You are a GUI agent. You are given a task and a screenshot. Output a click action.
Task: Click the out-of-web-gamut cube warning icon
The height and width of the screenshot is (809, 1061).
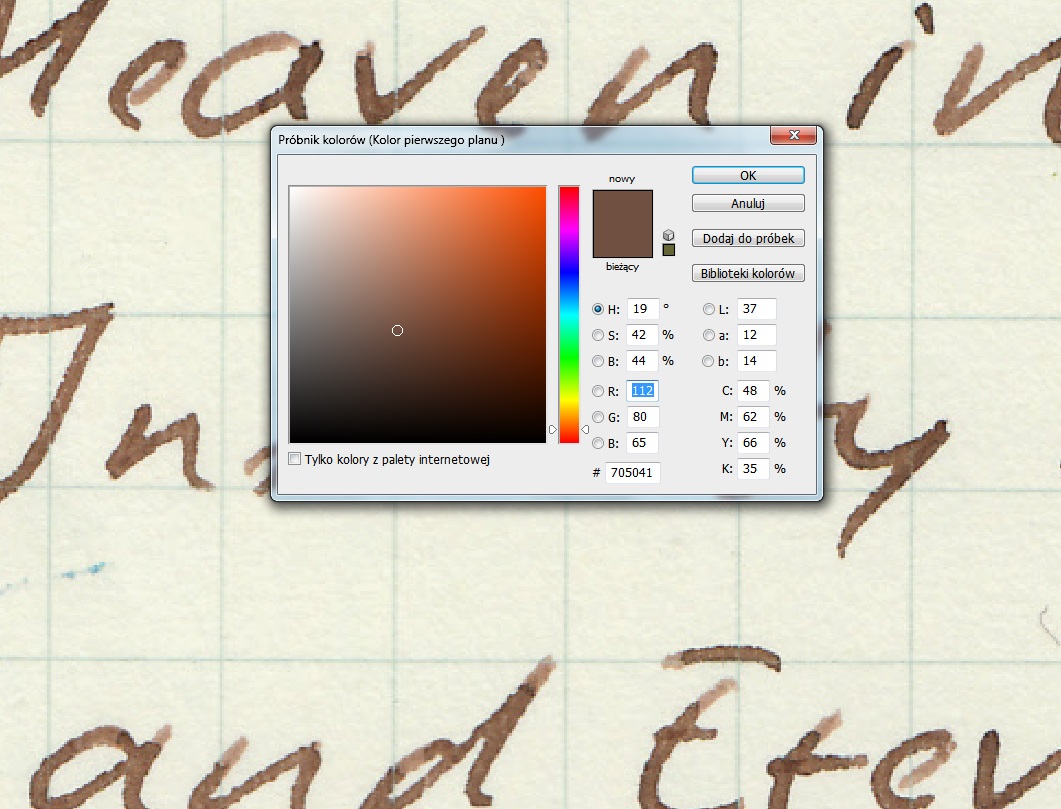point(668,235)
